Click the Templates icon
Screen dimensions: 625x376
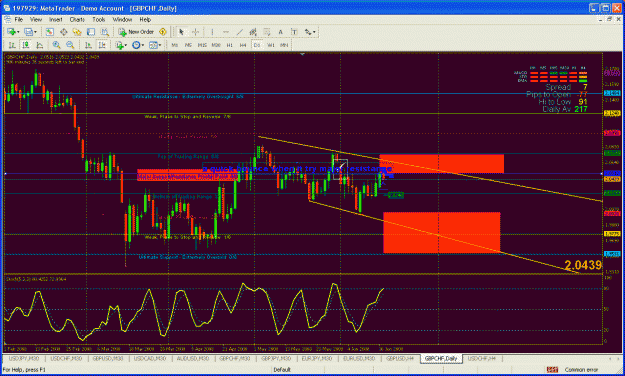(x=153, y=45)
